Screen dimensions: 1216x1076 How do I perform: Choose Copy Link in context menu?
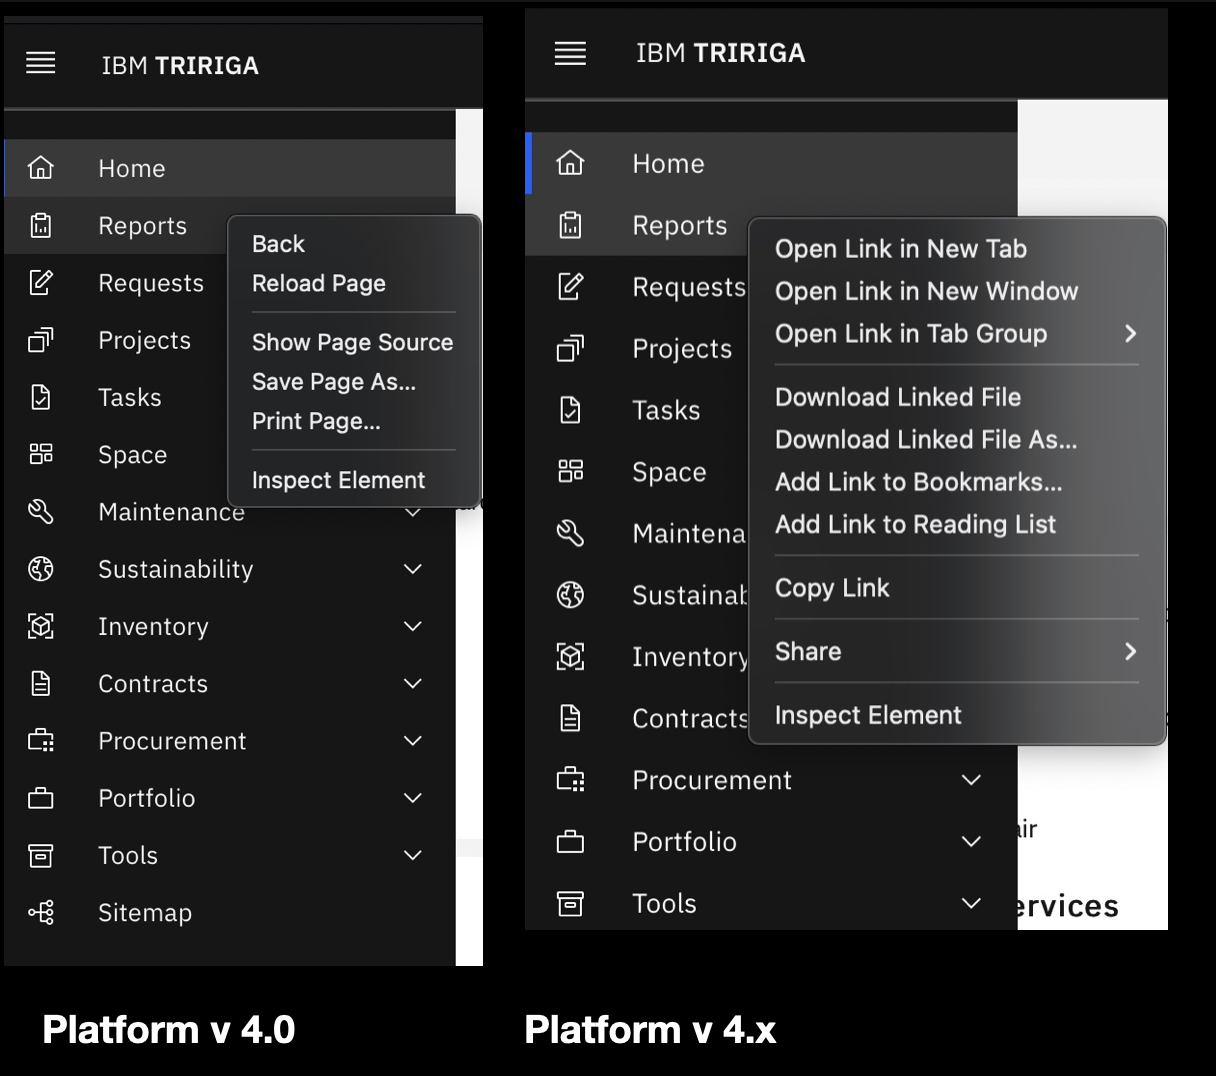(x=832, y=588)
